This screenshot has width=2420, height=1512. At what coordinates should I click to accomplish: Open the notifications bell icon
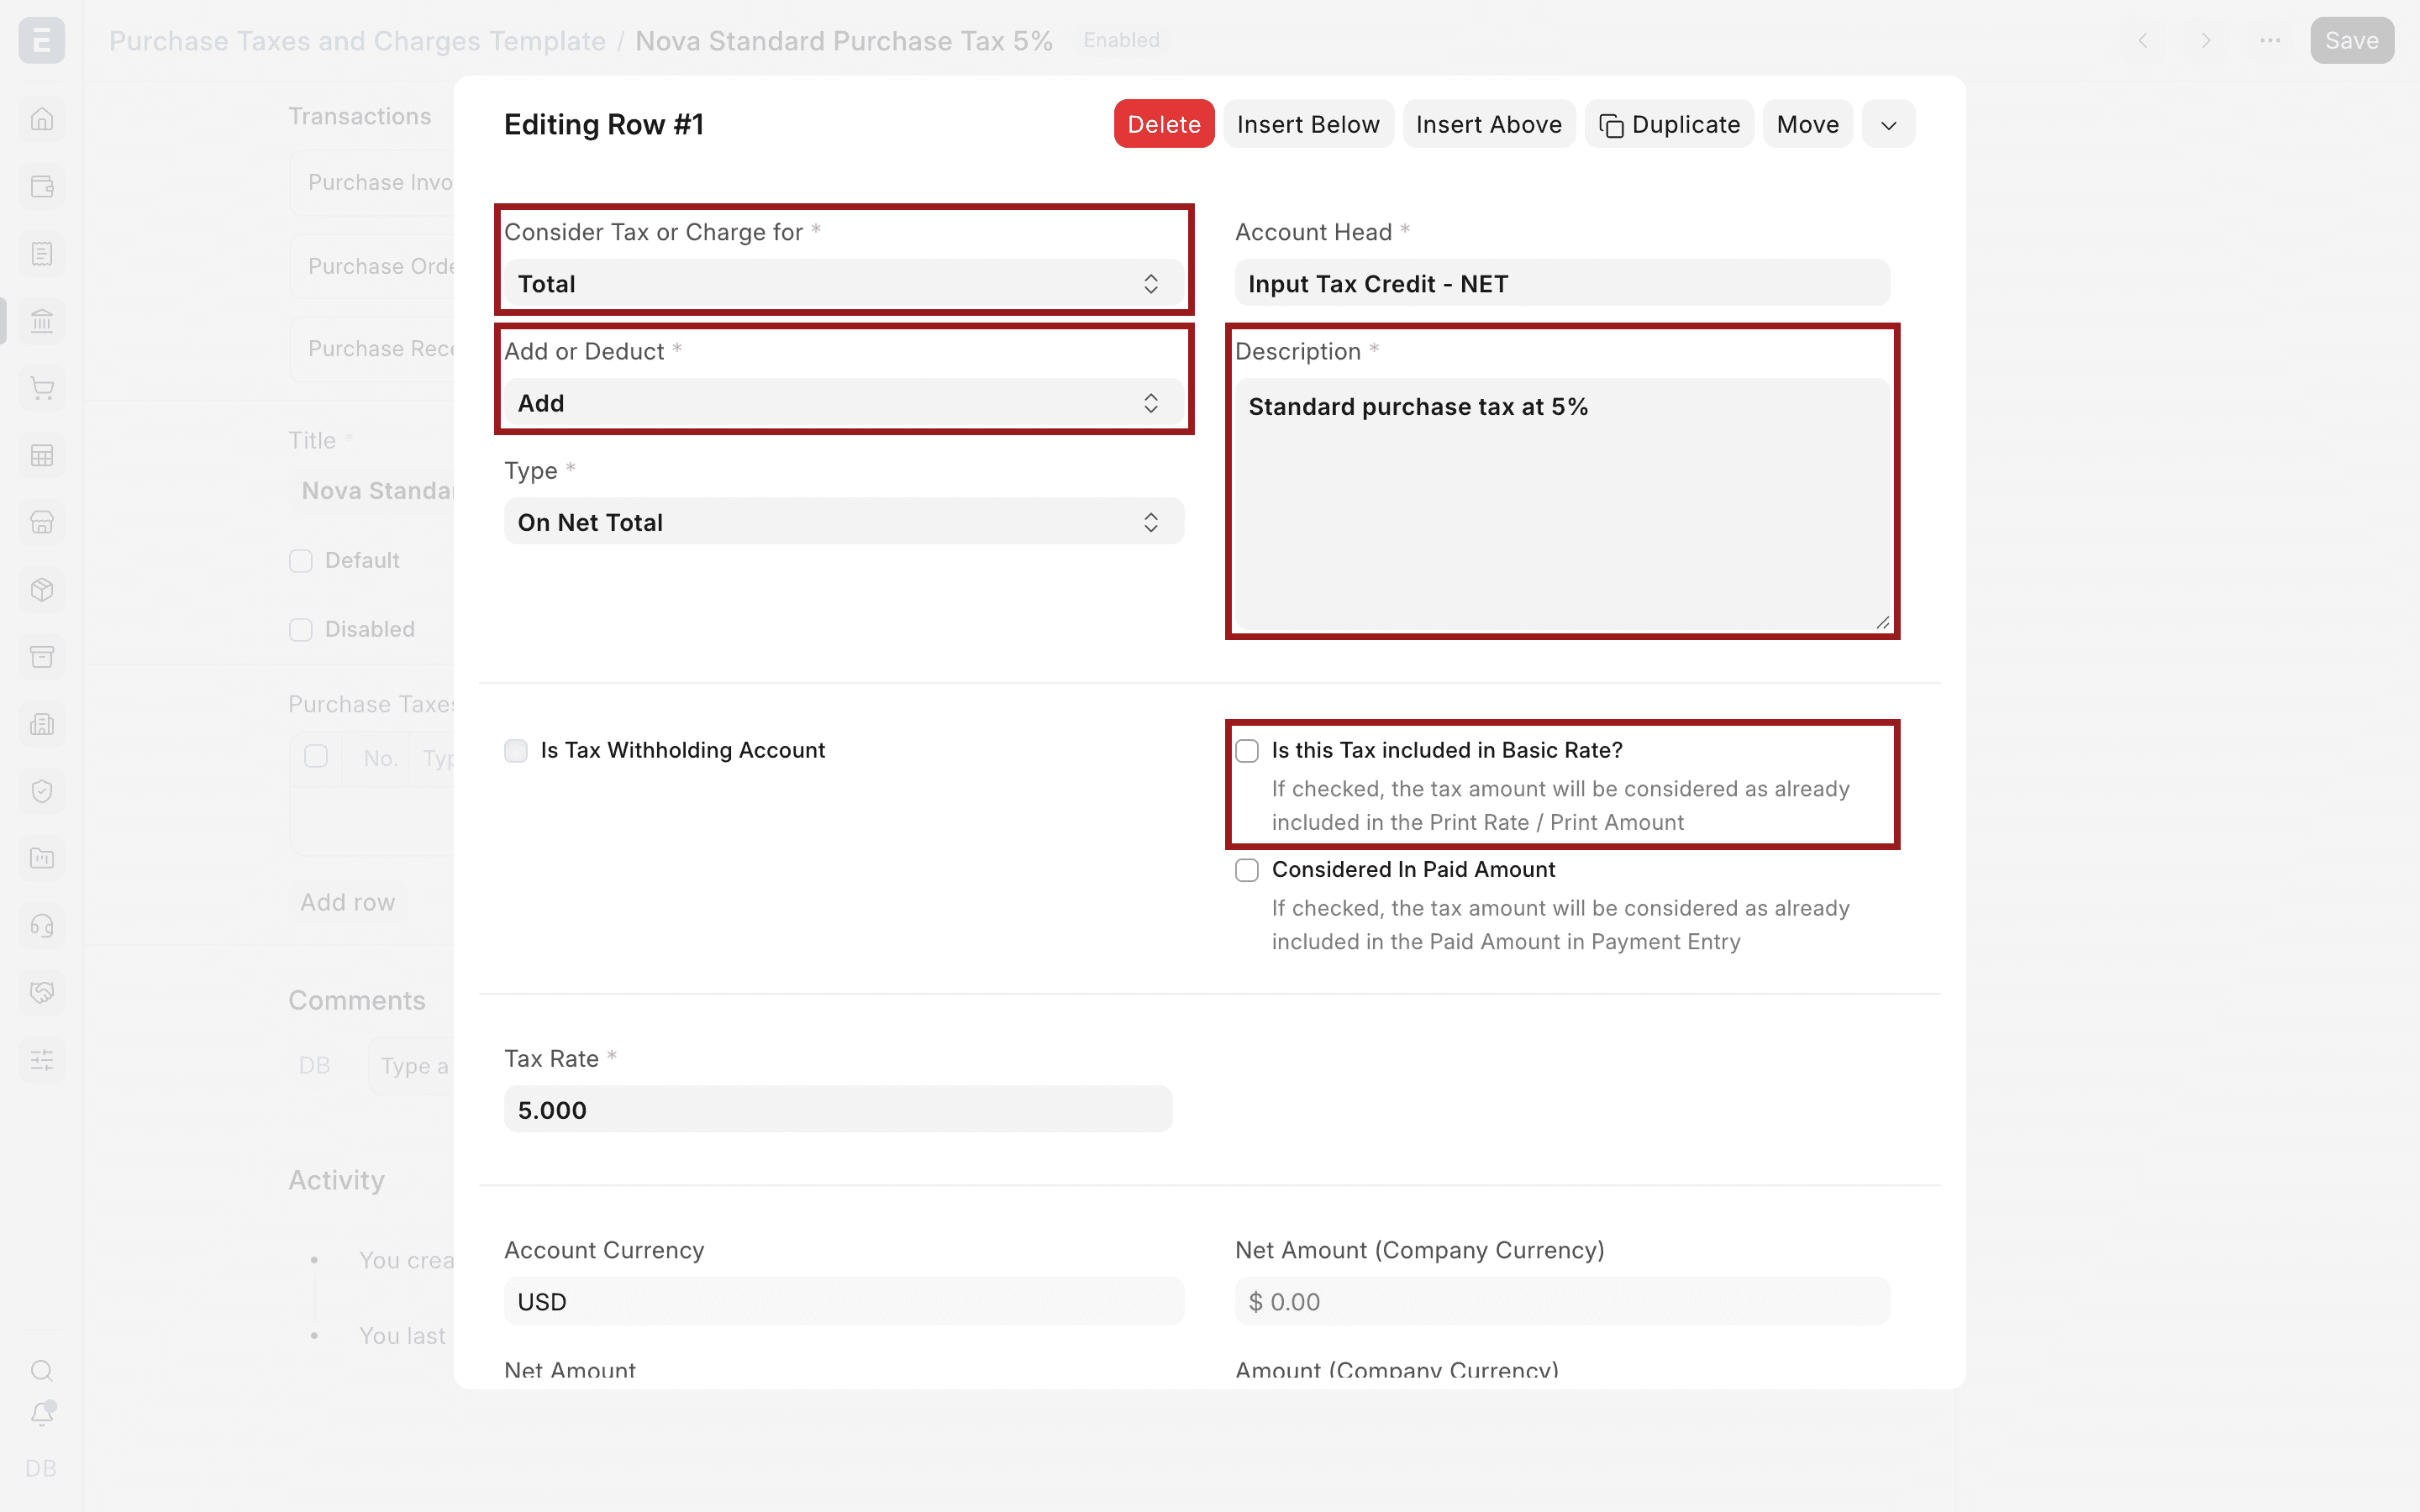[x=42, y=1414]
